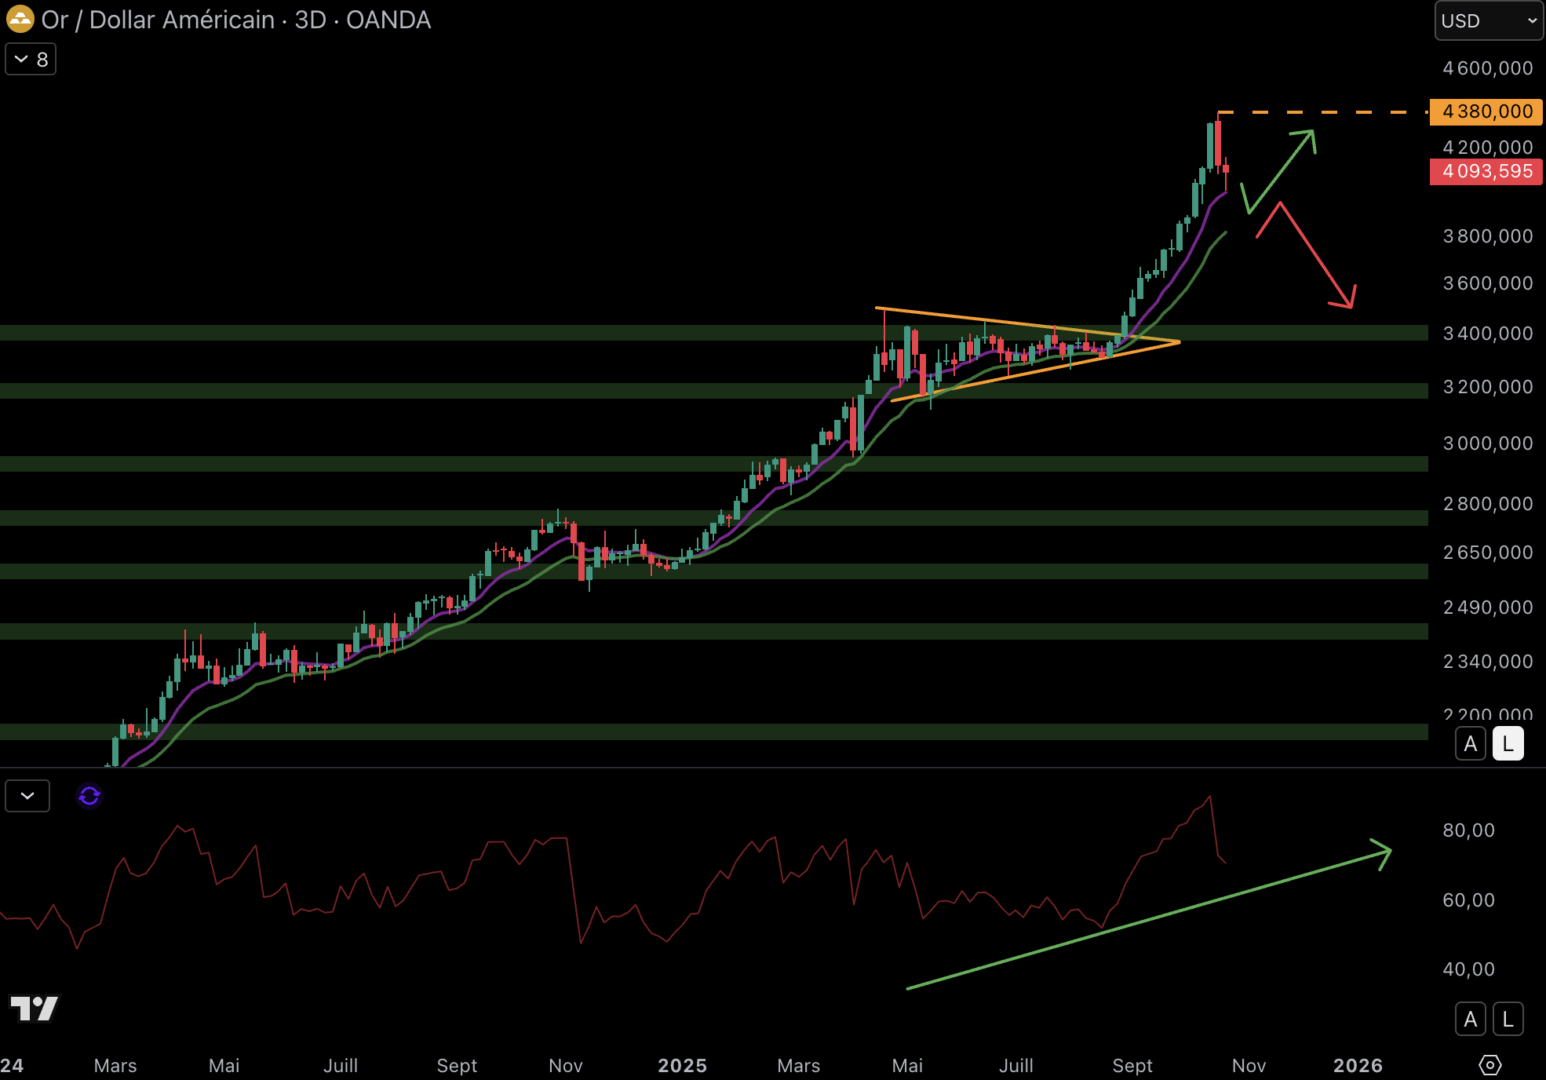Open the USD currency dropdown

1488,21
